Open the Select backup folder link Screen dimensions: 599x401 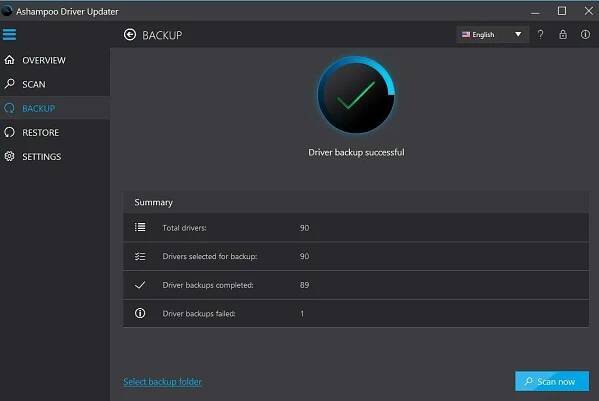(162, 382)
